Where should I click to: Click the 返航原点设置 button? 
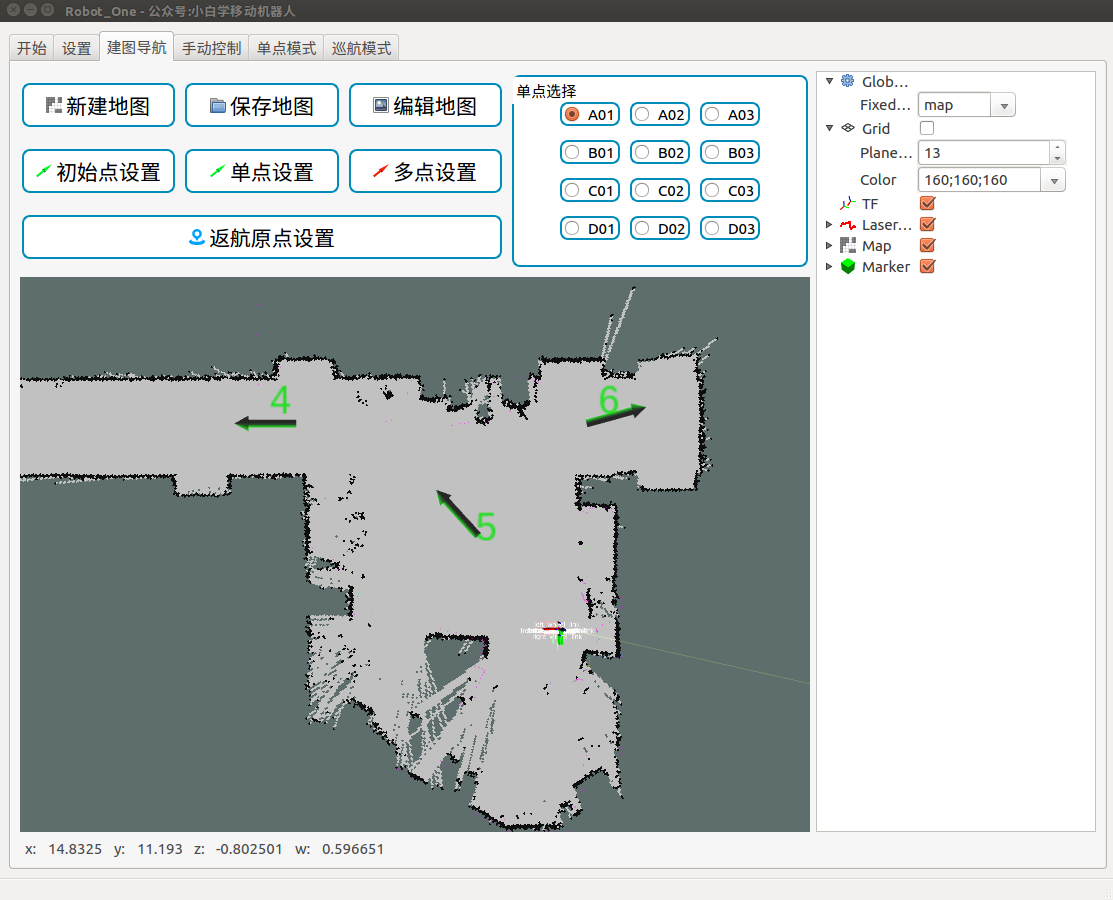pos(262,237)
